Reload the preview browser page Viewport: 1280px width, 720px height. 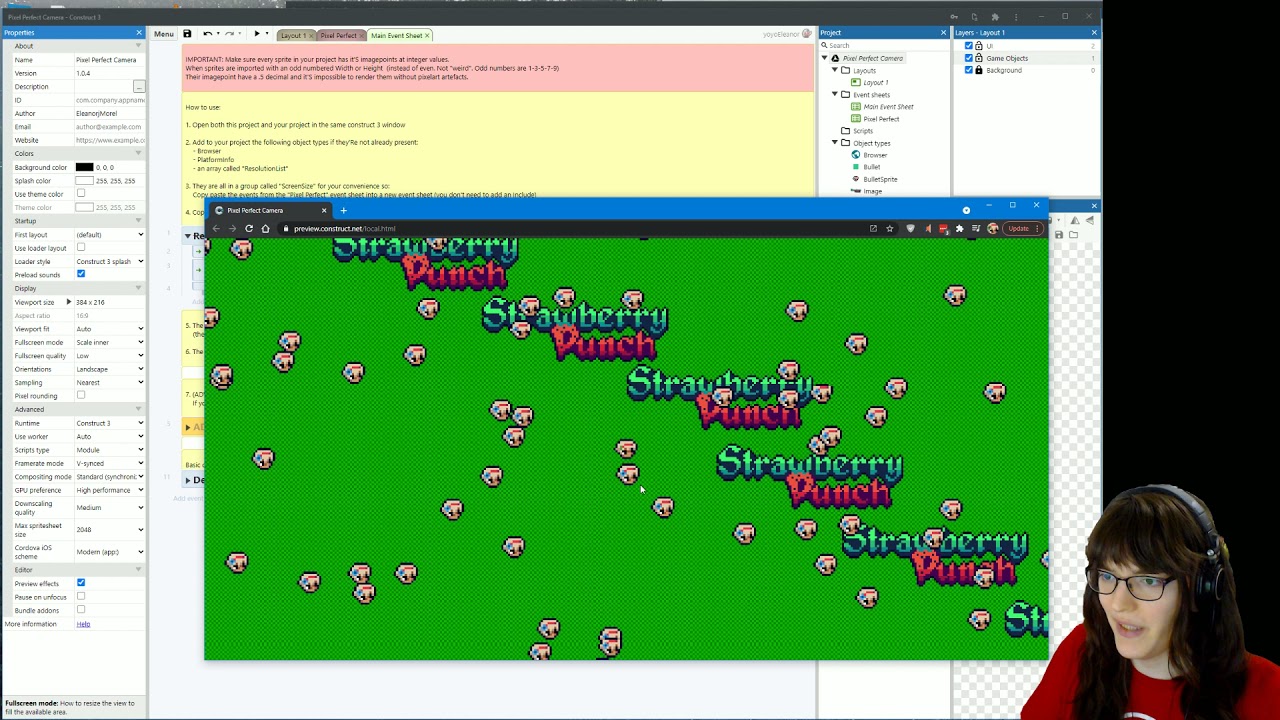[x=249, y=229]
